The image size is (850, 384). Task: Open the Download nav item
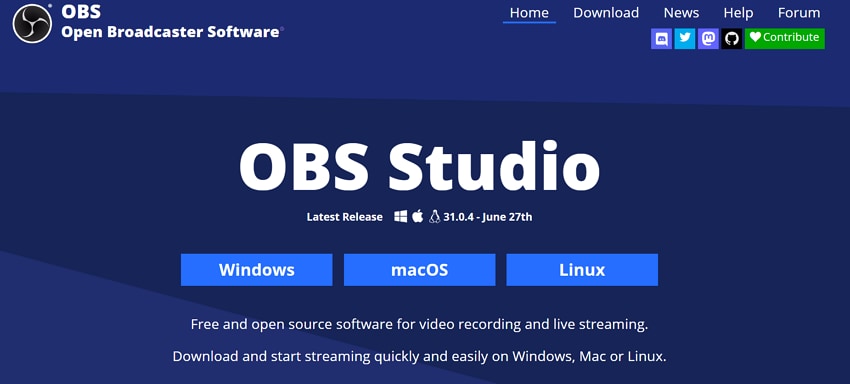click(x=606, y=13)
